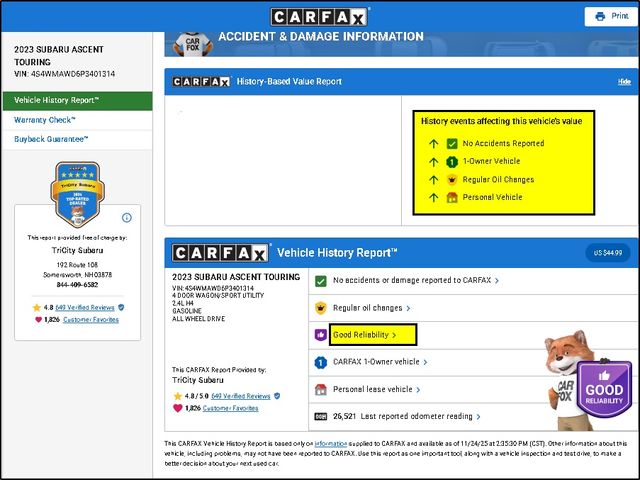640x480 pixels.
Task: Open Buyback Guarantee sidebar item
Action: (x=51, y=139)
